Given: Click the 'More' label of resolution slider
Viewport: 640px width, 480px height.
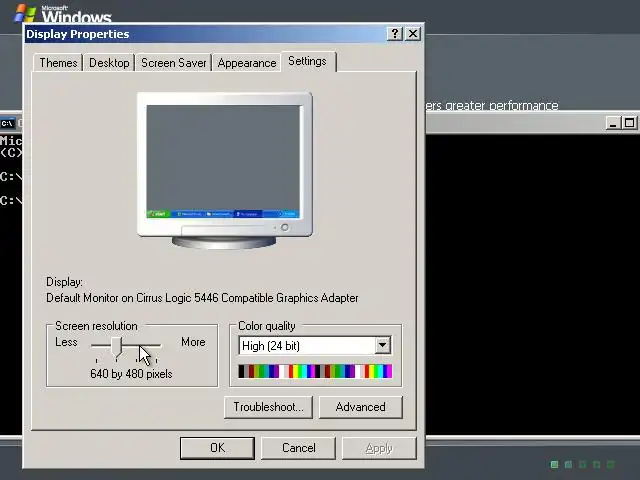Looking at the screenshot, I should coord(193,342).
